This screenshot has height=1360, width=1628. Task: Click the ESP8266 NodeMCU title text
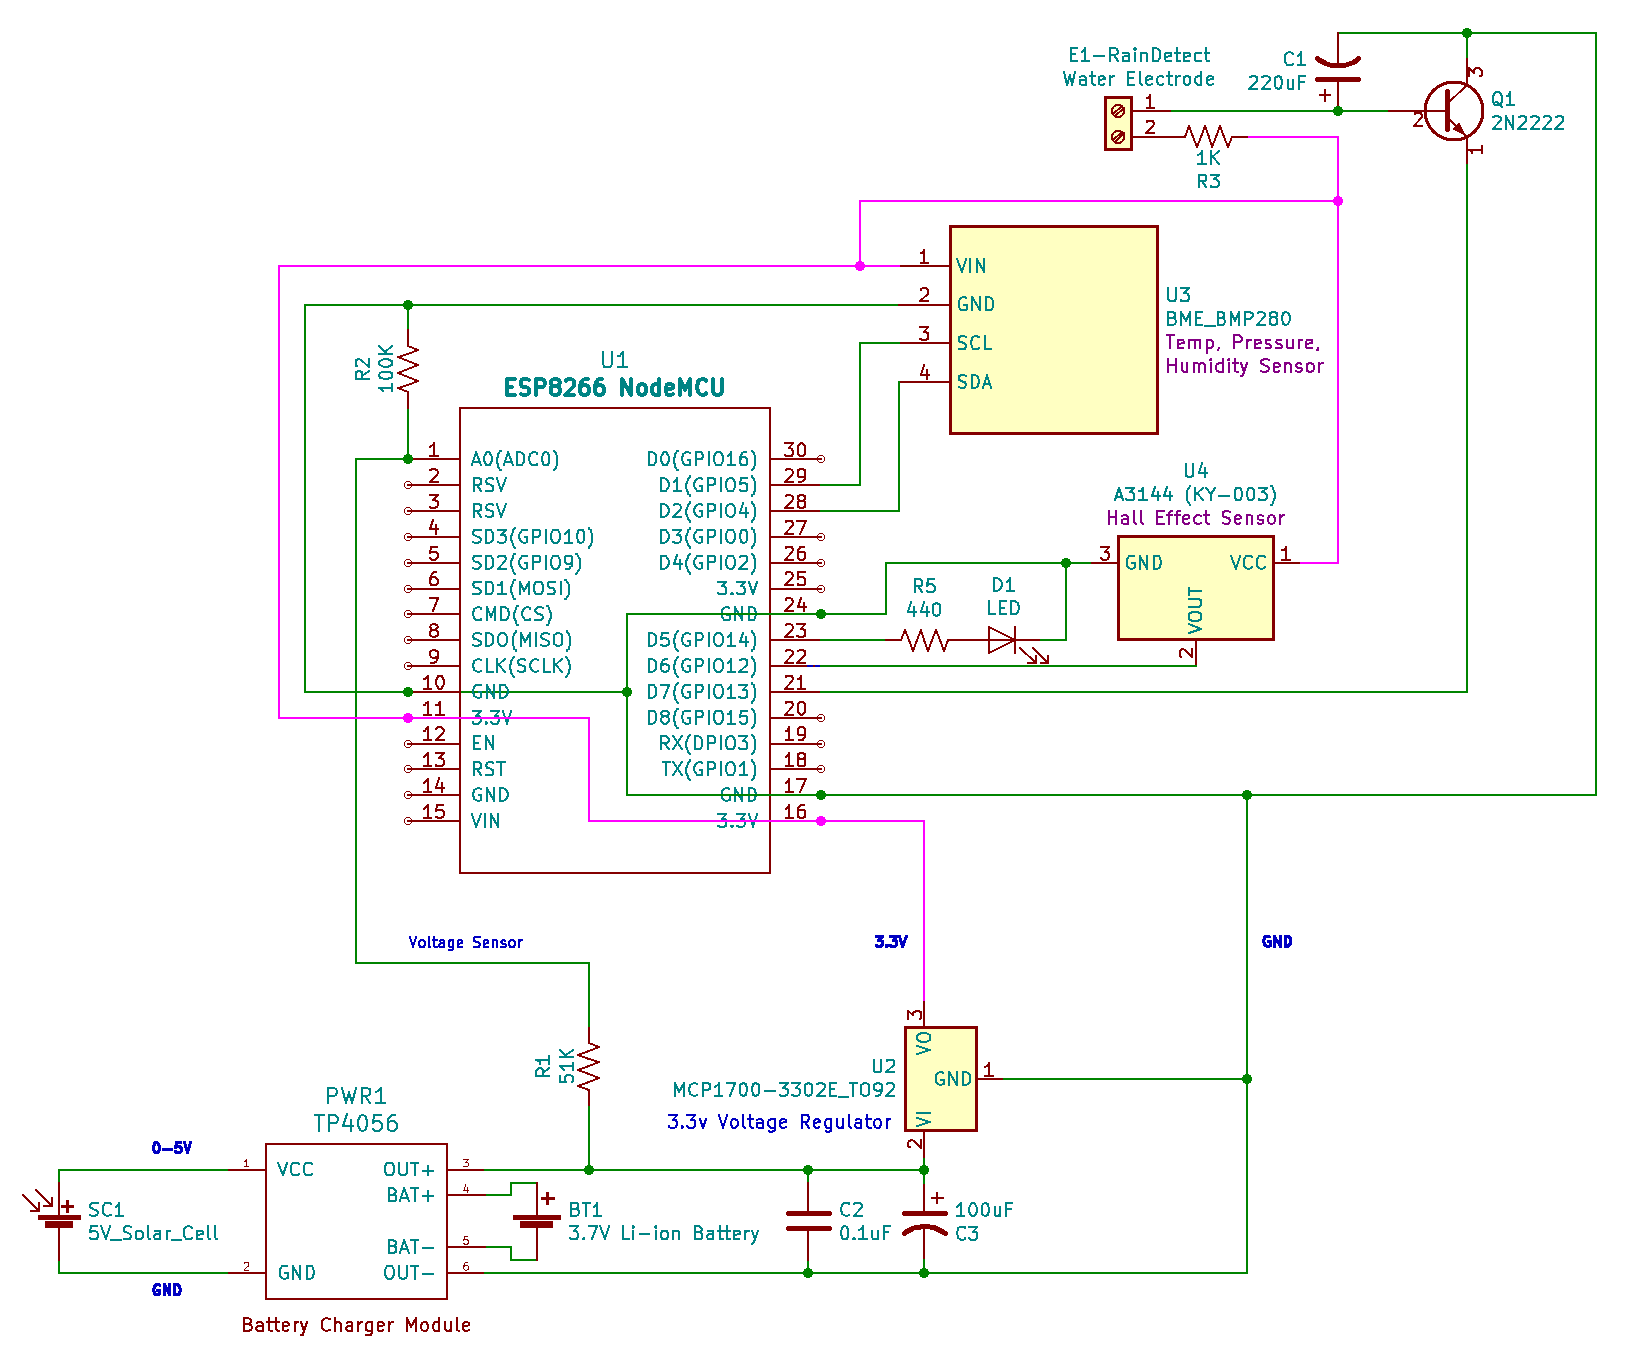pyautogui.click(x=614, y=388)
